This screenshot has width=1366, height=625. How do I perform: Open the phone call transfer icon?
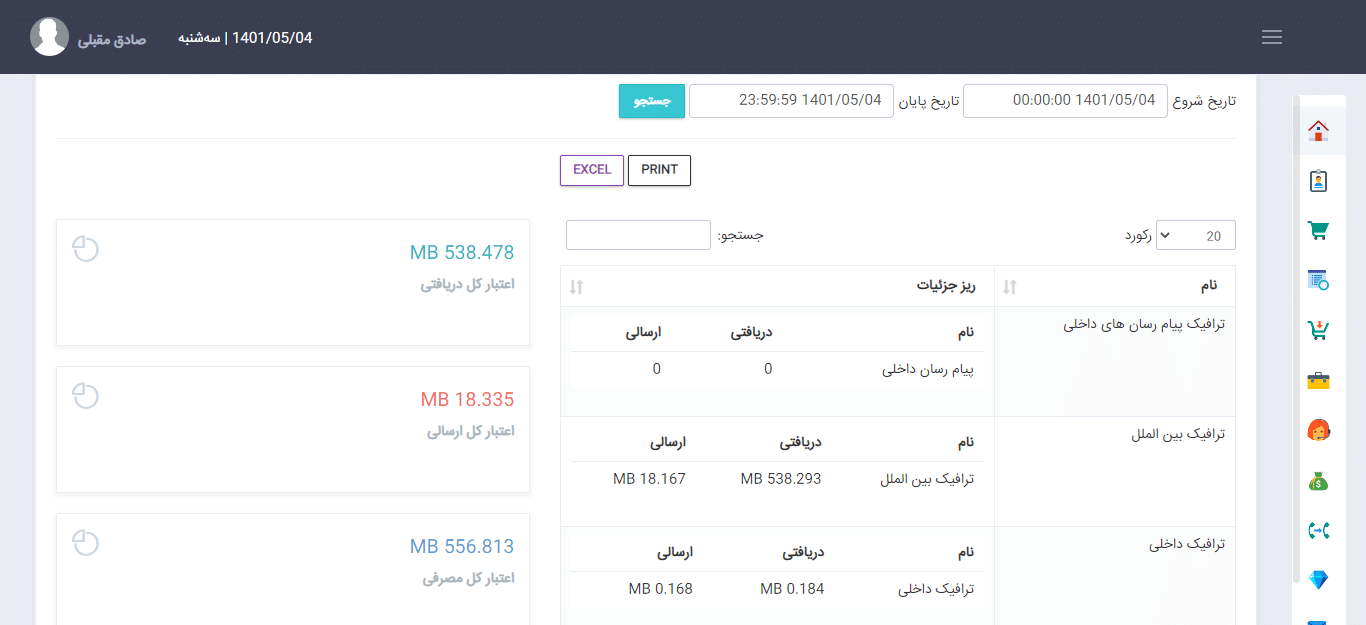click(x=1318, y=531)
